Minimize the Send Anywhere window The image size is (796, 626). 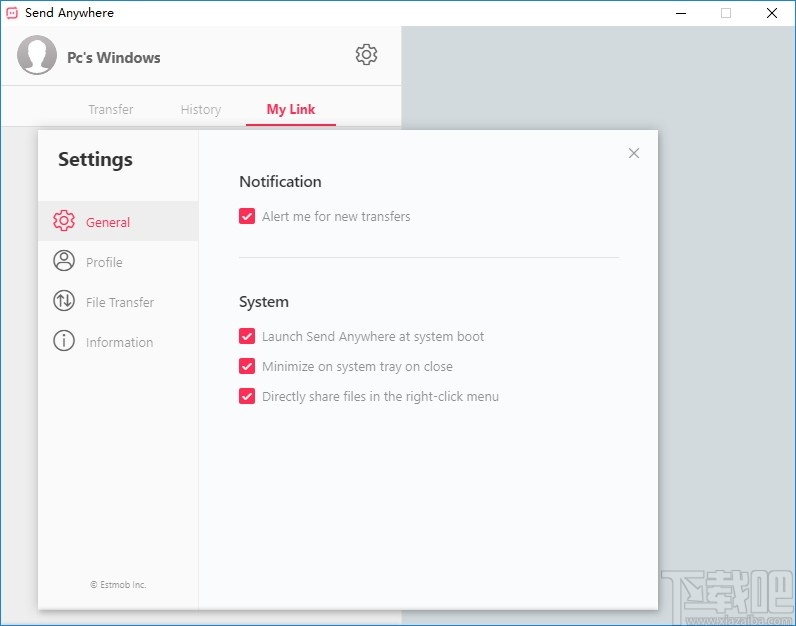[681, 13]
